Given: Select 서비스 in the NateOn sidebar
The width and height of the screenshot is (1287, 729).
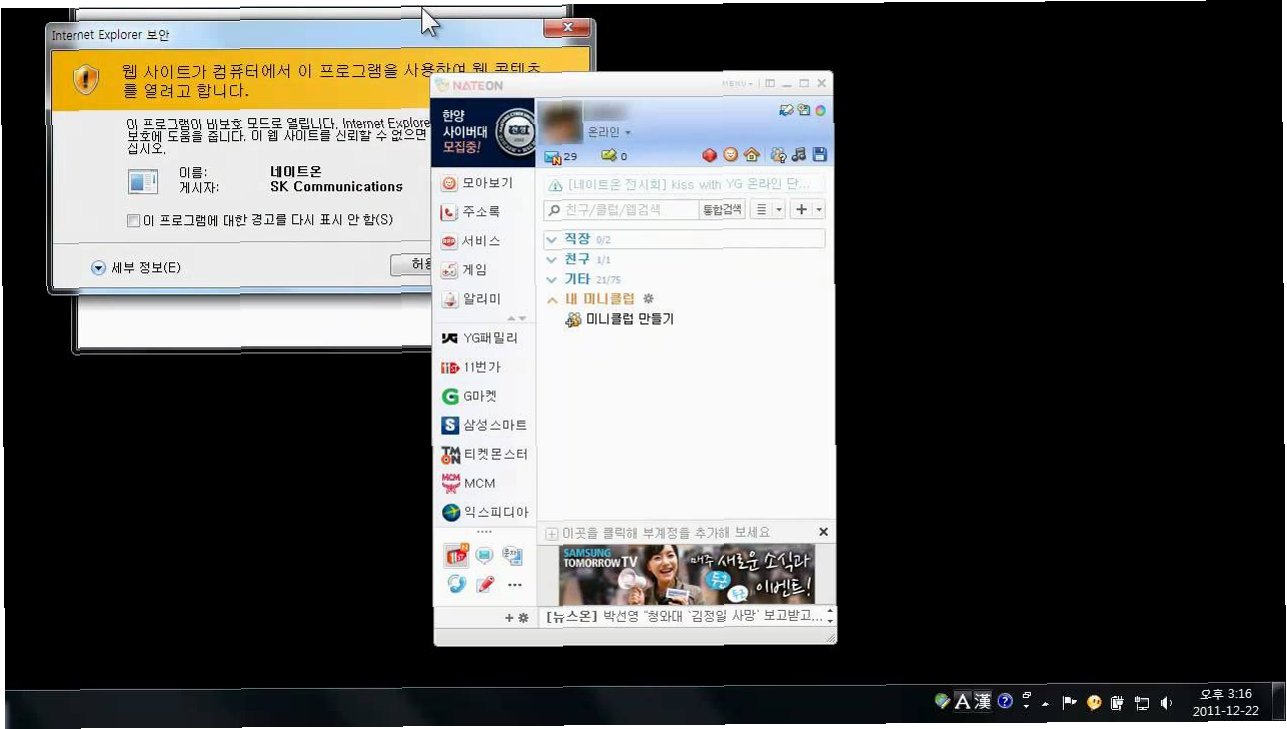Looking at the screenshot, I should (x=472, y=241).
